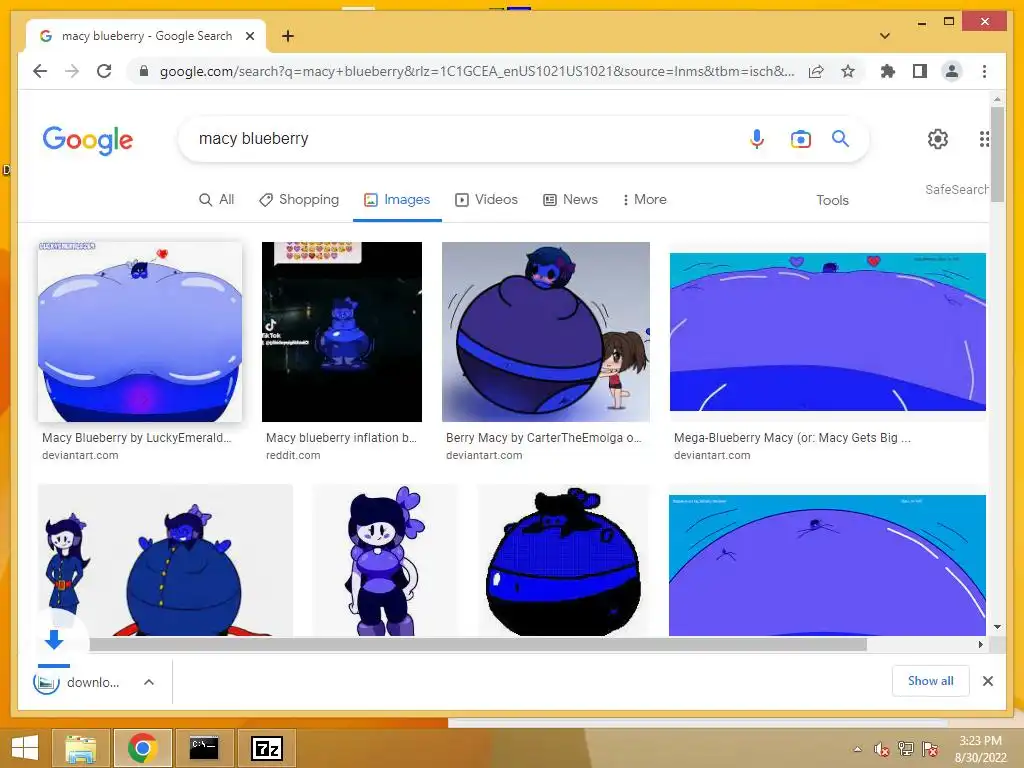Viewport: 1024px width, 768px height.
Task: Open the Chrome profile avatar
Action: click(952, 71)
